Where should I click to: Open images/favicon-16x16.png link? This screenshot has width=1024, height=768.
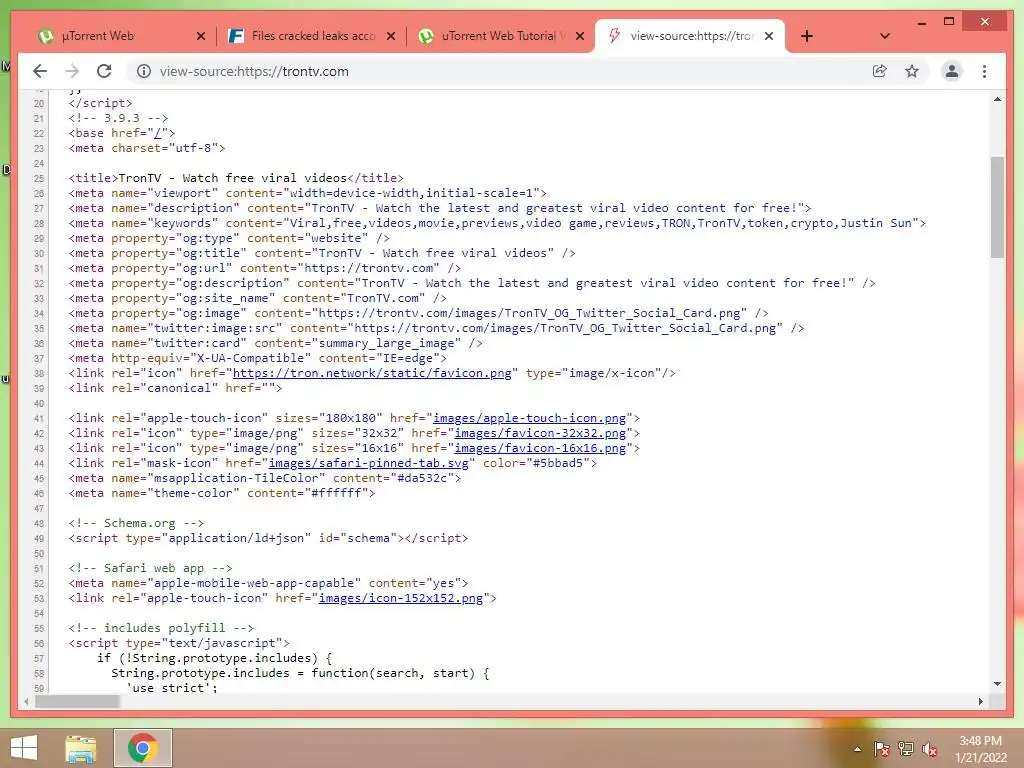click(540, 449)
